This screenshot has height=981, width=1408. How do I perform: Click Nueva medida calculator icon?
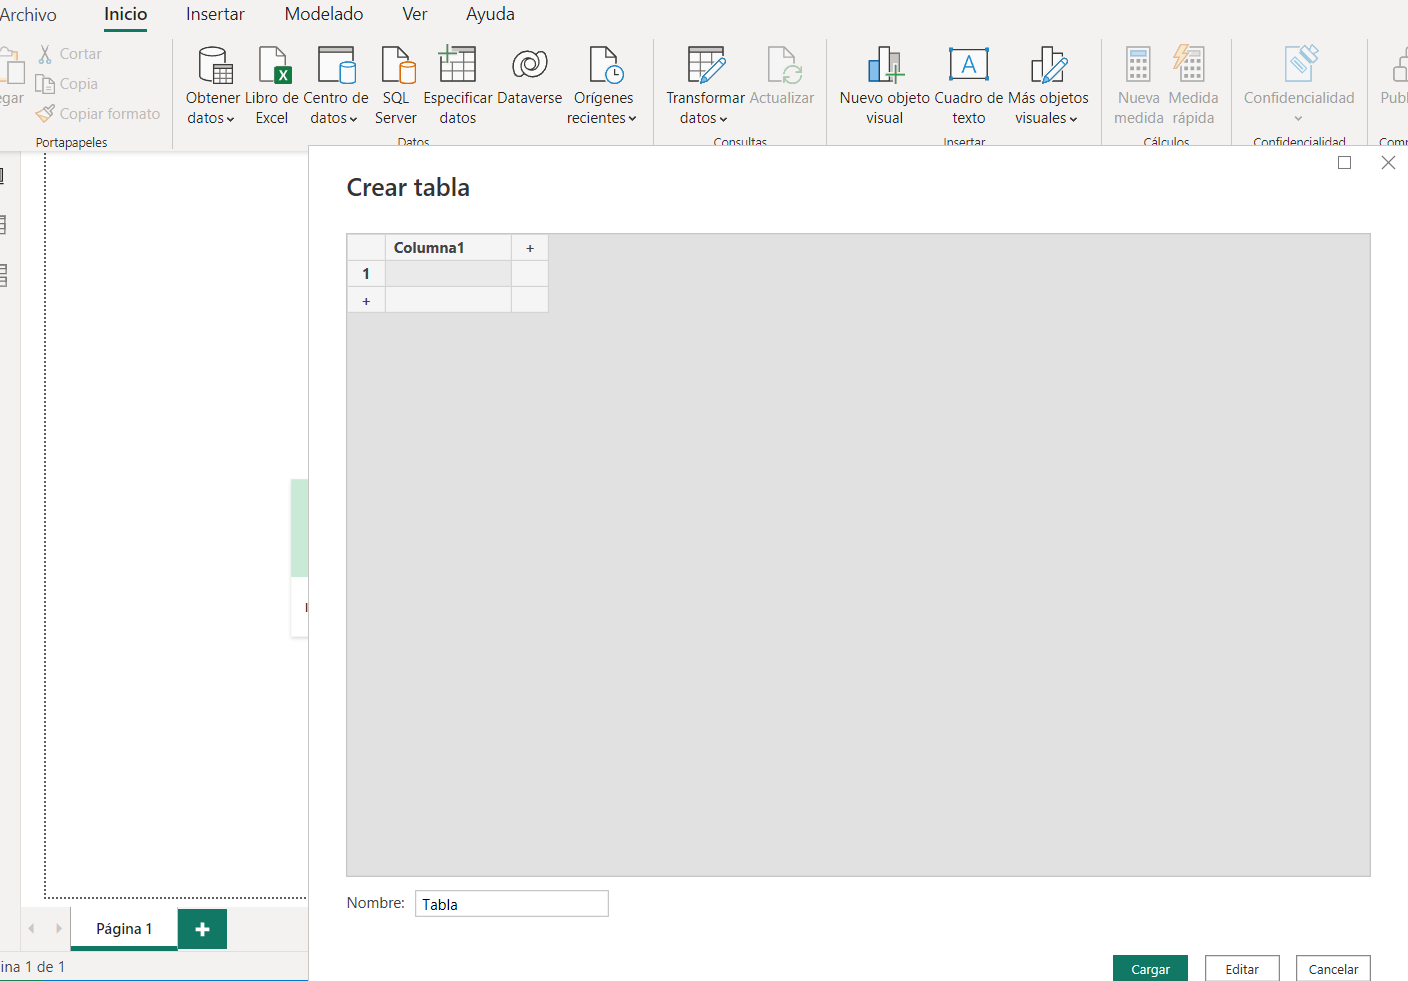click(1138, 64)
